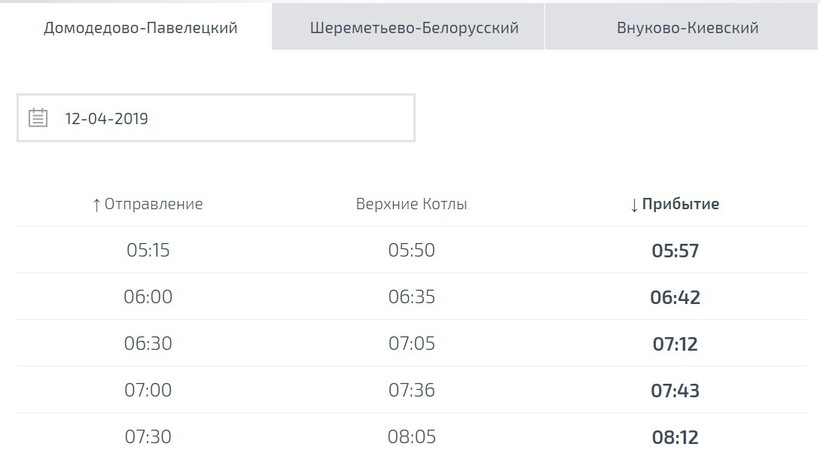This screenshot has width=820, height=456.
Task: Select the 05:15 departure time
Action: (148, 250)
